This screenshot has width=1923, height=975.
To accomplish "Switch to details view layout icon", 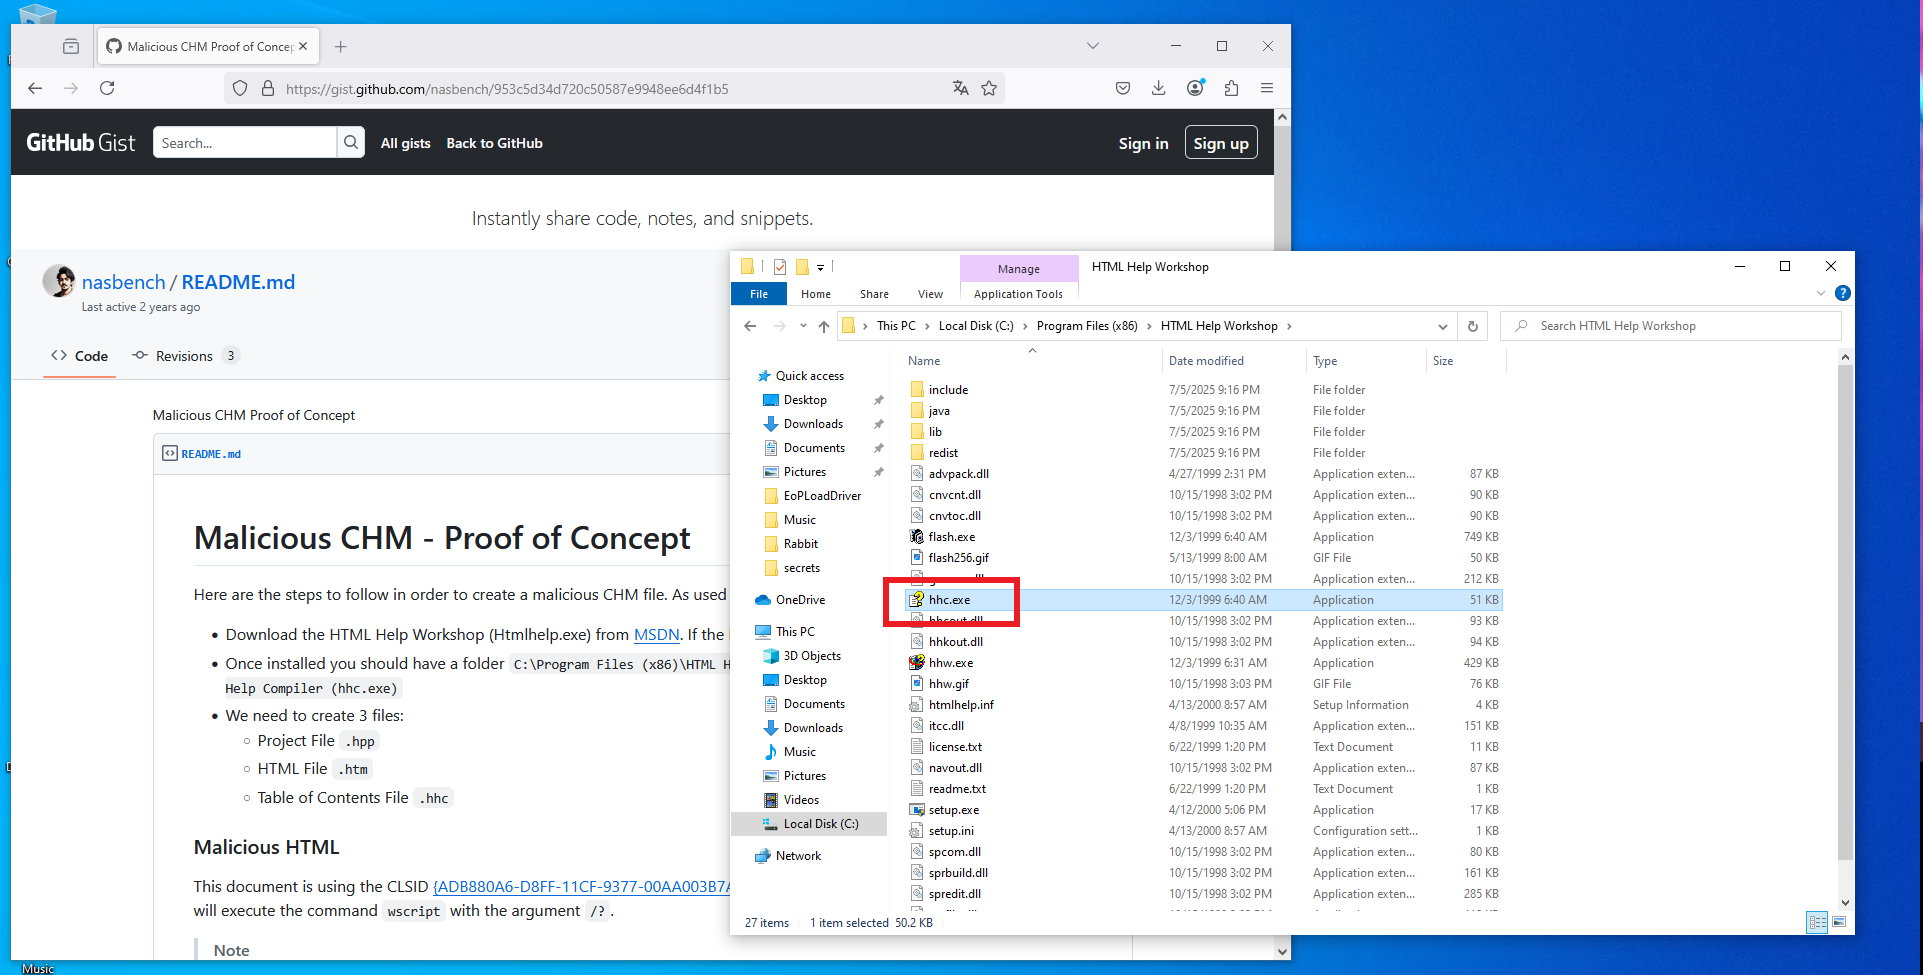I will pos(1817,922).
